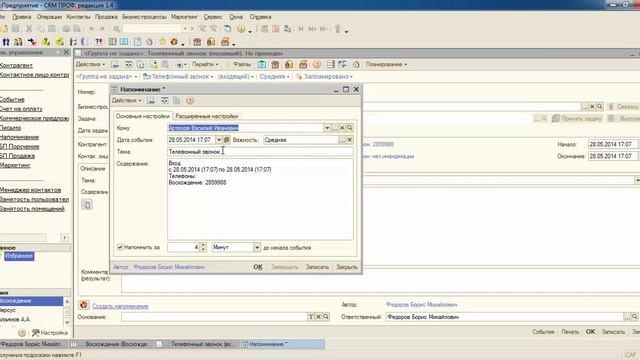Click the cut scissors icon in main toolbar
Screen dimensions: 640x360
[x=29, y=29]
